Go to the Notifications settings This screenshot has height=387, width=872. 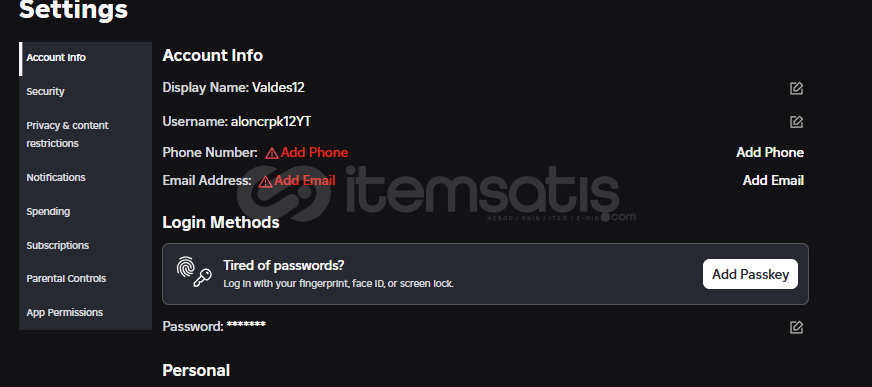pyautogui.click(x=85, y=177)
